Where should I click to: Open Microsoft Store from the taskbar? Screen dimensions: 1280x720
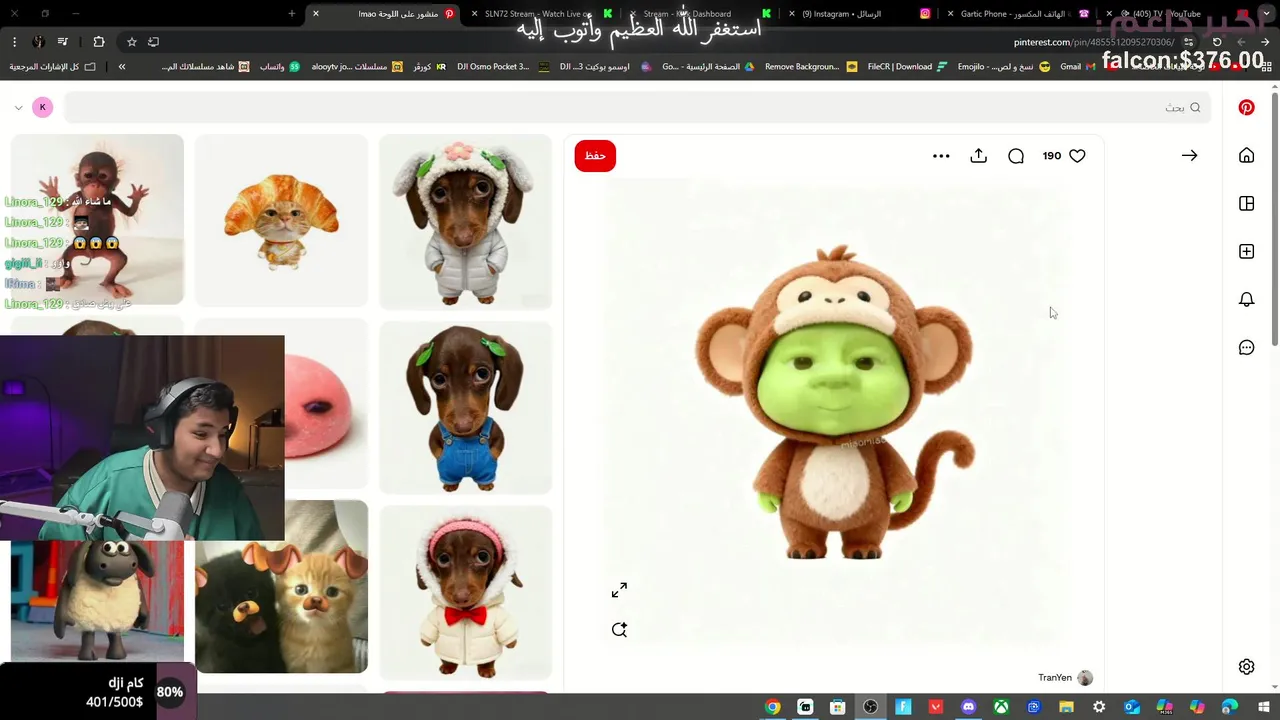pos(838,707)
